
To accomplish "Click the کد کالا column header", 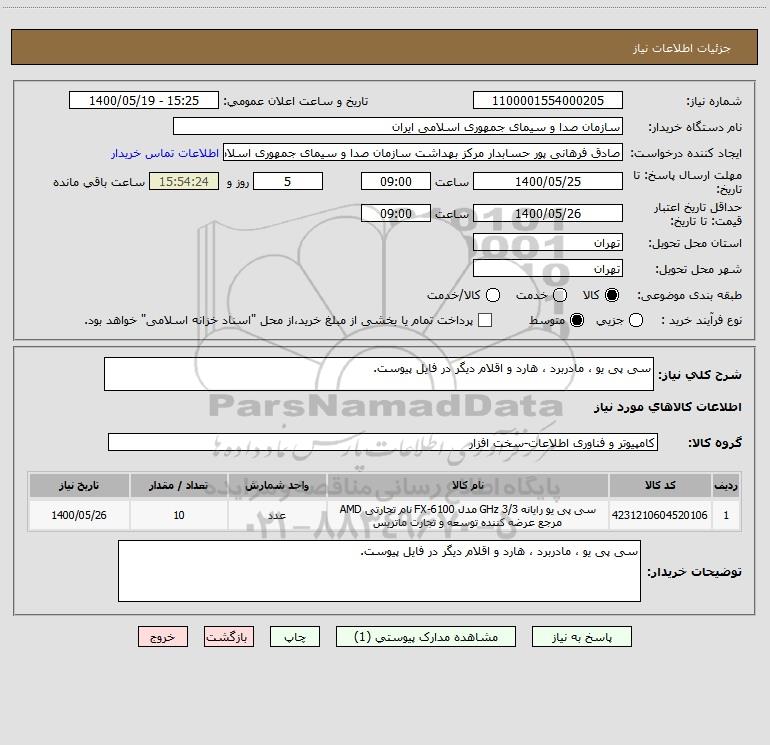I will click(660, 485).
